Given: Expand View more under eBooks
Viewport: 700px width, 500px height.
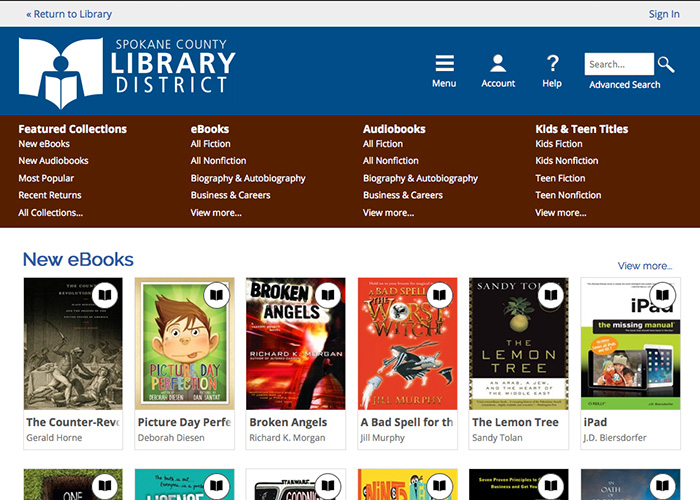Looking at the screenshot, I should click(216, 212).
